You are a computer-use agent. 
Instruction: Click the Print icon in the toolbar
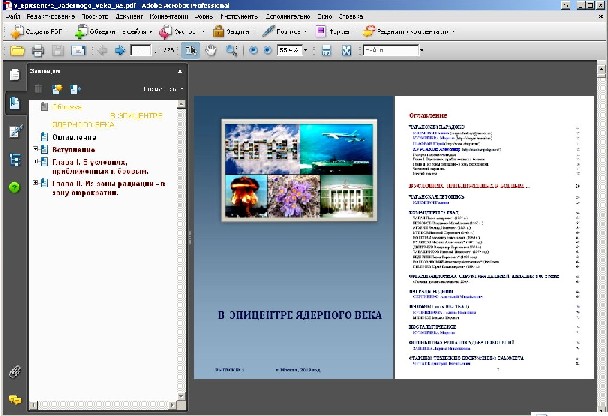click(x=37, y=50)
